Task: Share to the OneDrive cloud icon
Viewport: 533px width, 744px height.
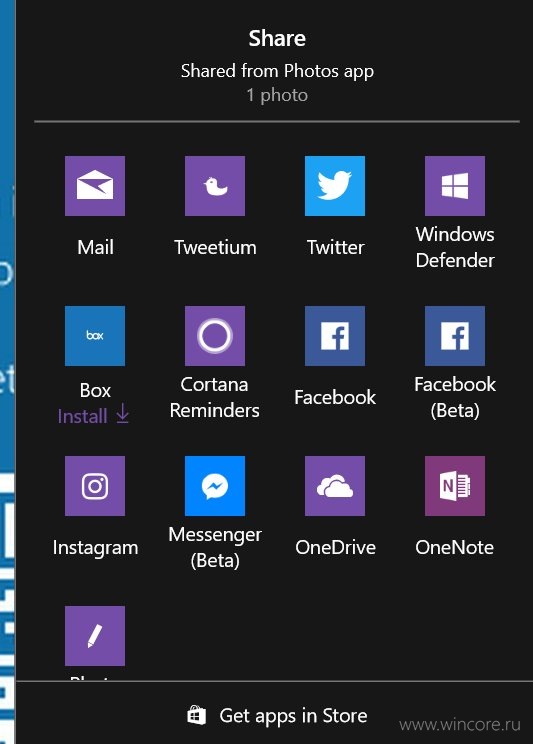Action: click(335, 485)
